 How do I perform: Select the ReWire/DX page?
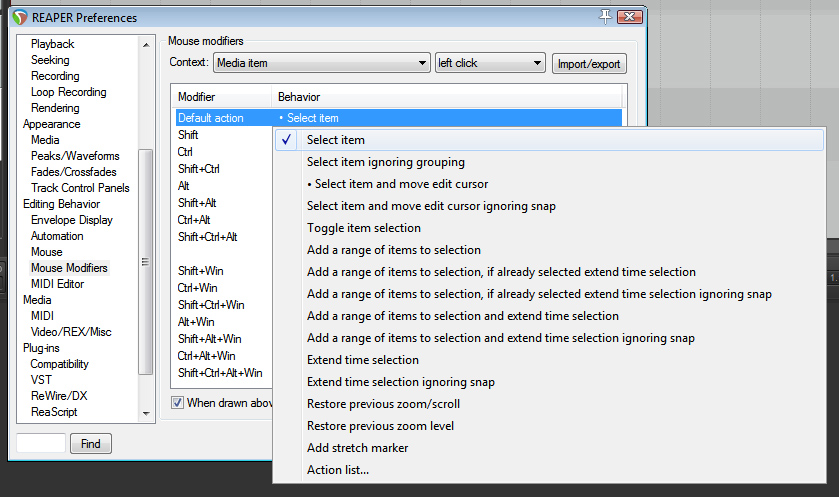pyautogui.click(x=59, y=396)
